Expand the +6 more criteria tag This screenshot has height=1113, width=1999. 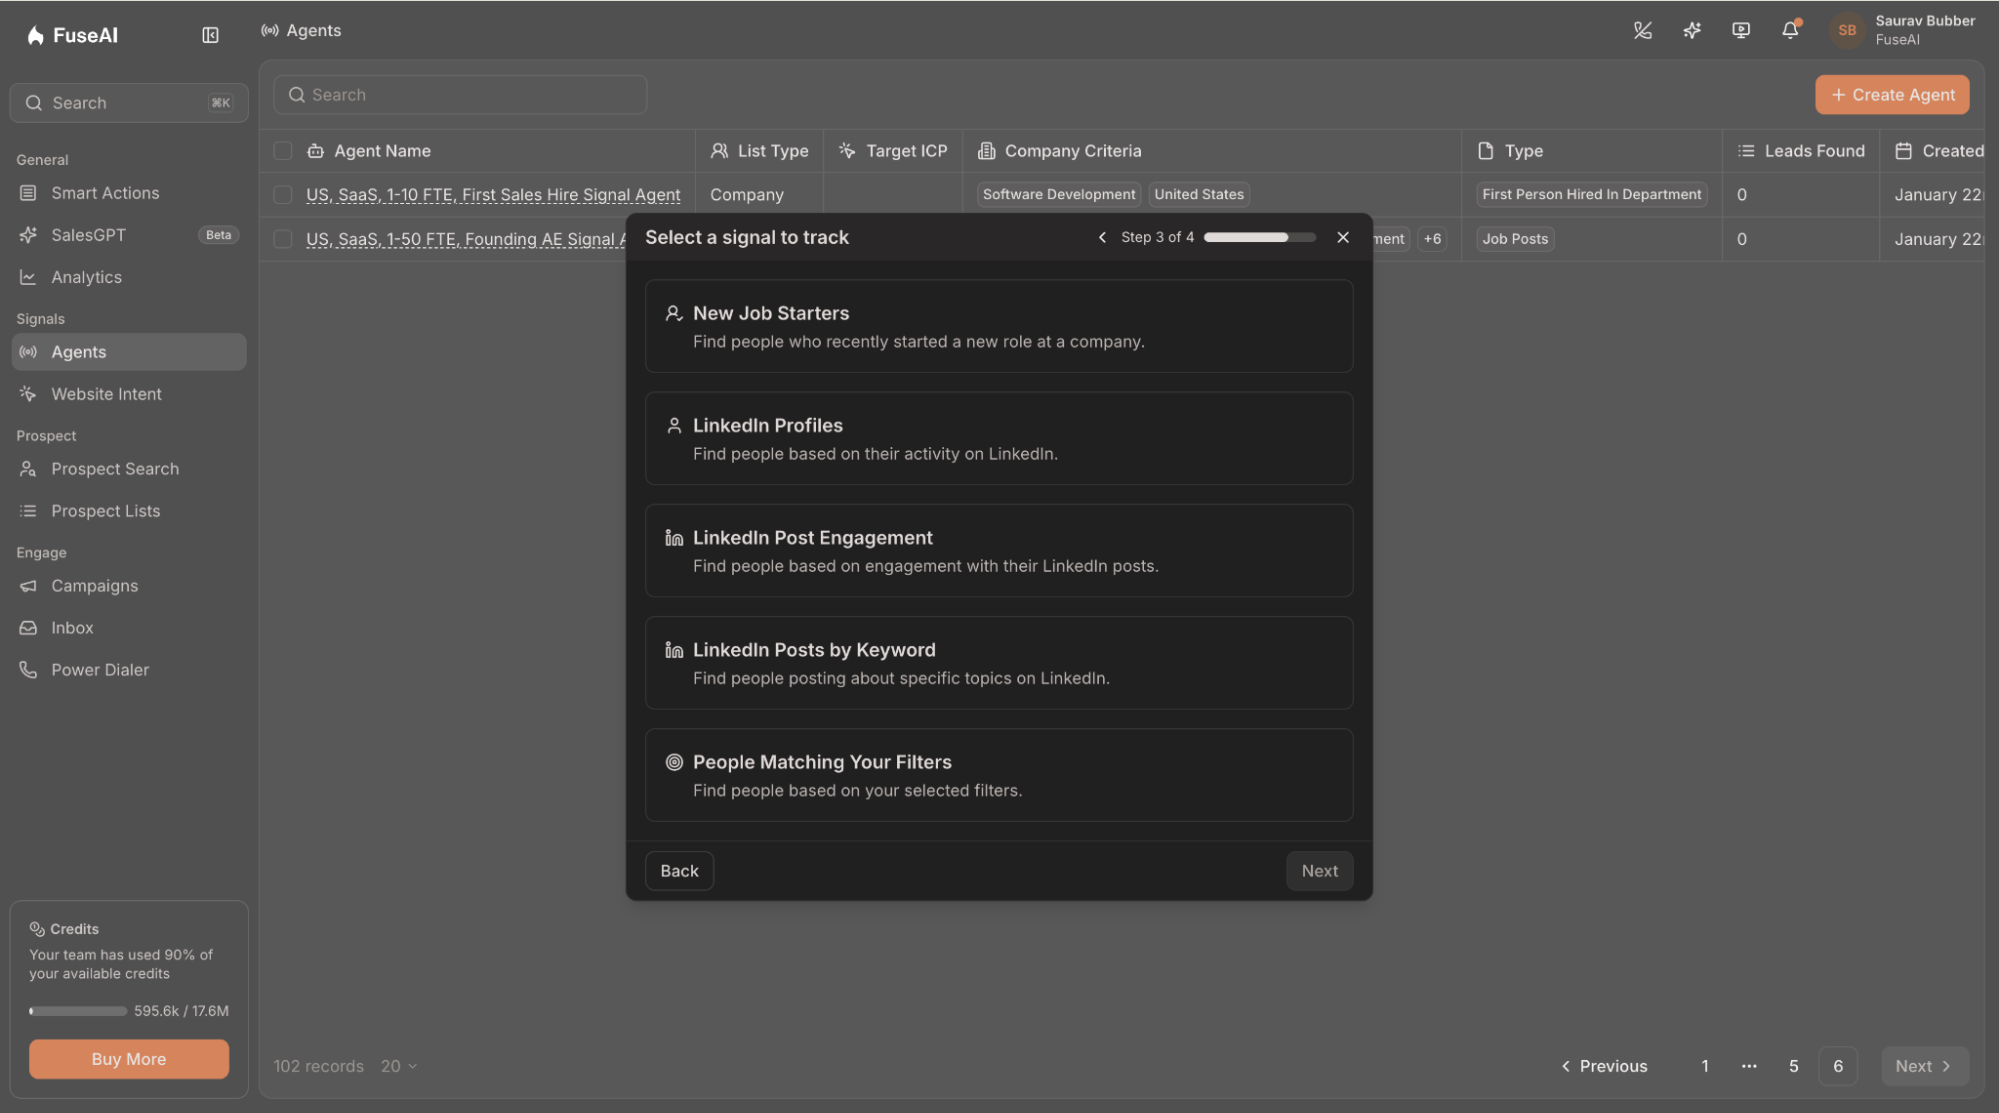click(1432, 239)
